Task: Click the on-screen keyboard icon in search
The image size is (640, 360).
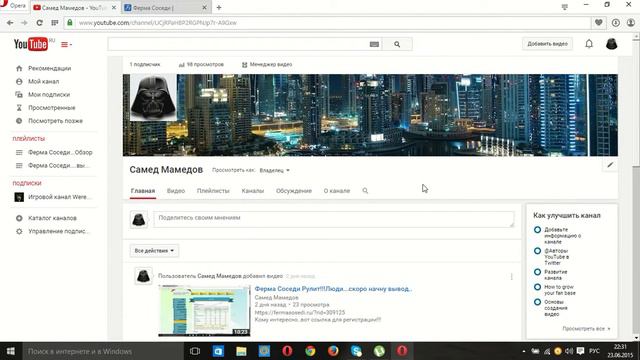Action: (374, 44)
